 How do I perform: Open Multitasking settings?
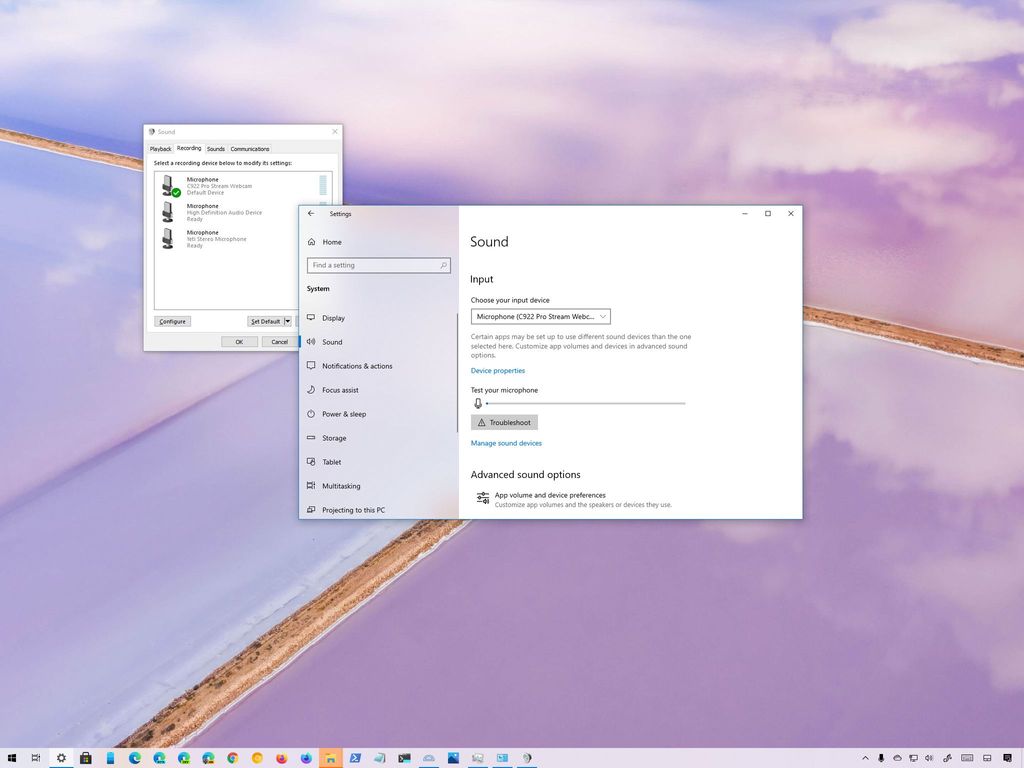[x=339, y=485]
